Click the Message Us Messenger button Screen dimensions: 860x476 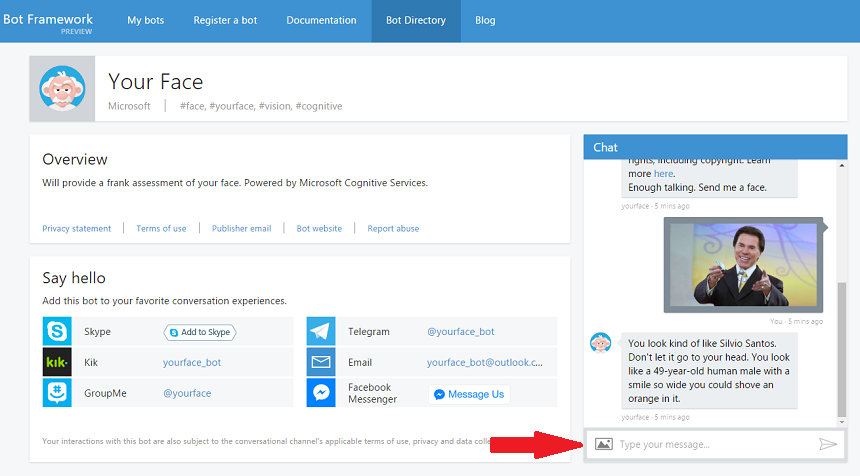[469, 394]
